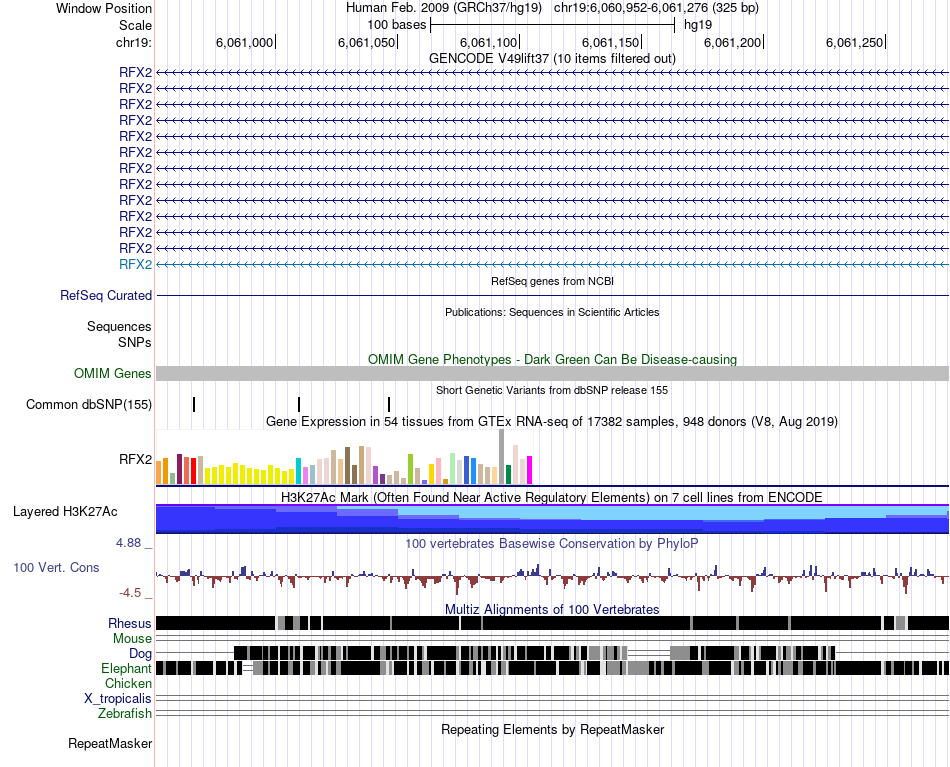The height and width of the screenshot is (767, 950).
Task: Click the gray OMIM Genes bar
Action: coord(552,373)
